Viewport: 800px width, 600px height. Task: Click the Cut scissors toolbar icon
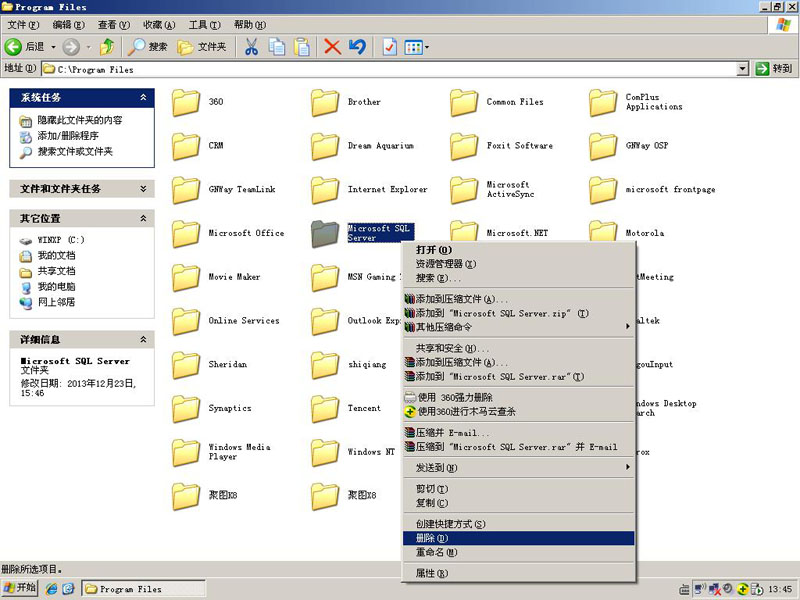251,47
